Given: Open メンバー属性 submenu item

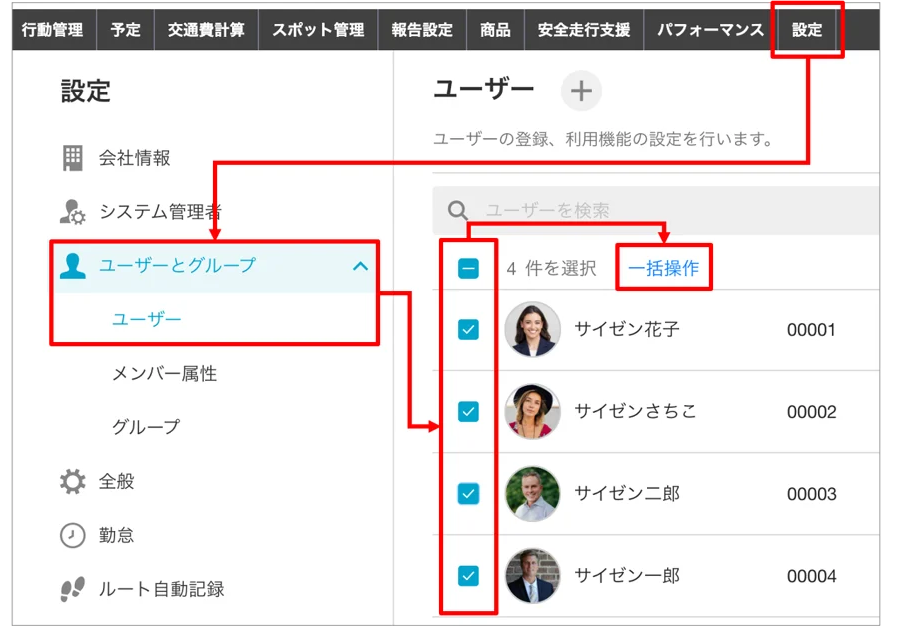Looking at the screenshot, I should (165, 373).
